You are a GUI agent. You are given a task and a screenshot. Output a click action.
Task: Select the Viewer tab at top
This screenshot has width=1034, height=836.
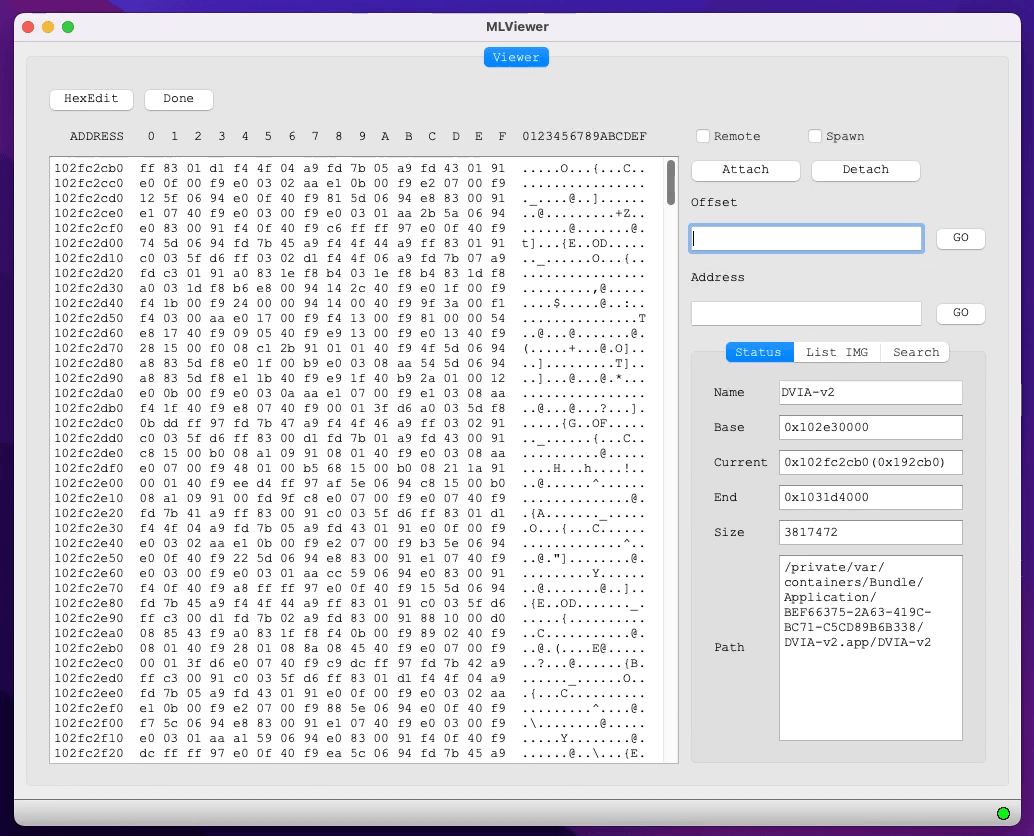coord(516,57)
